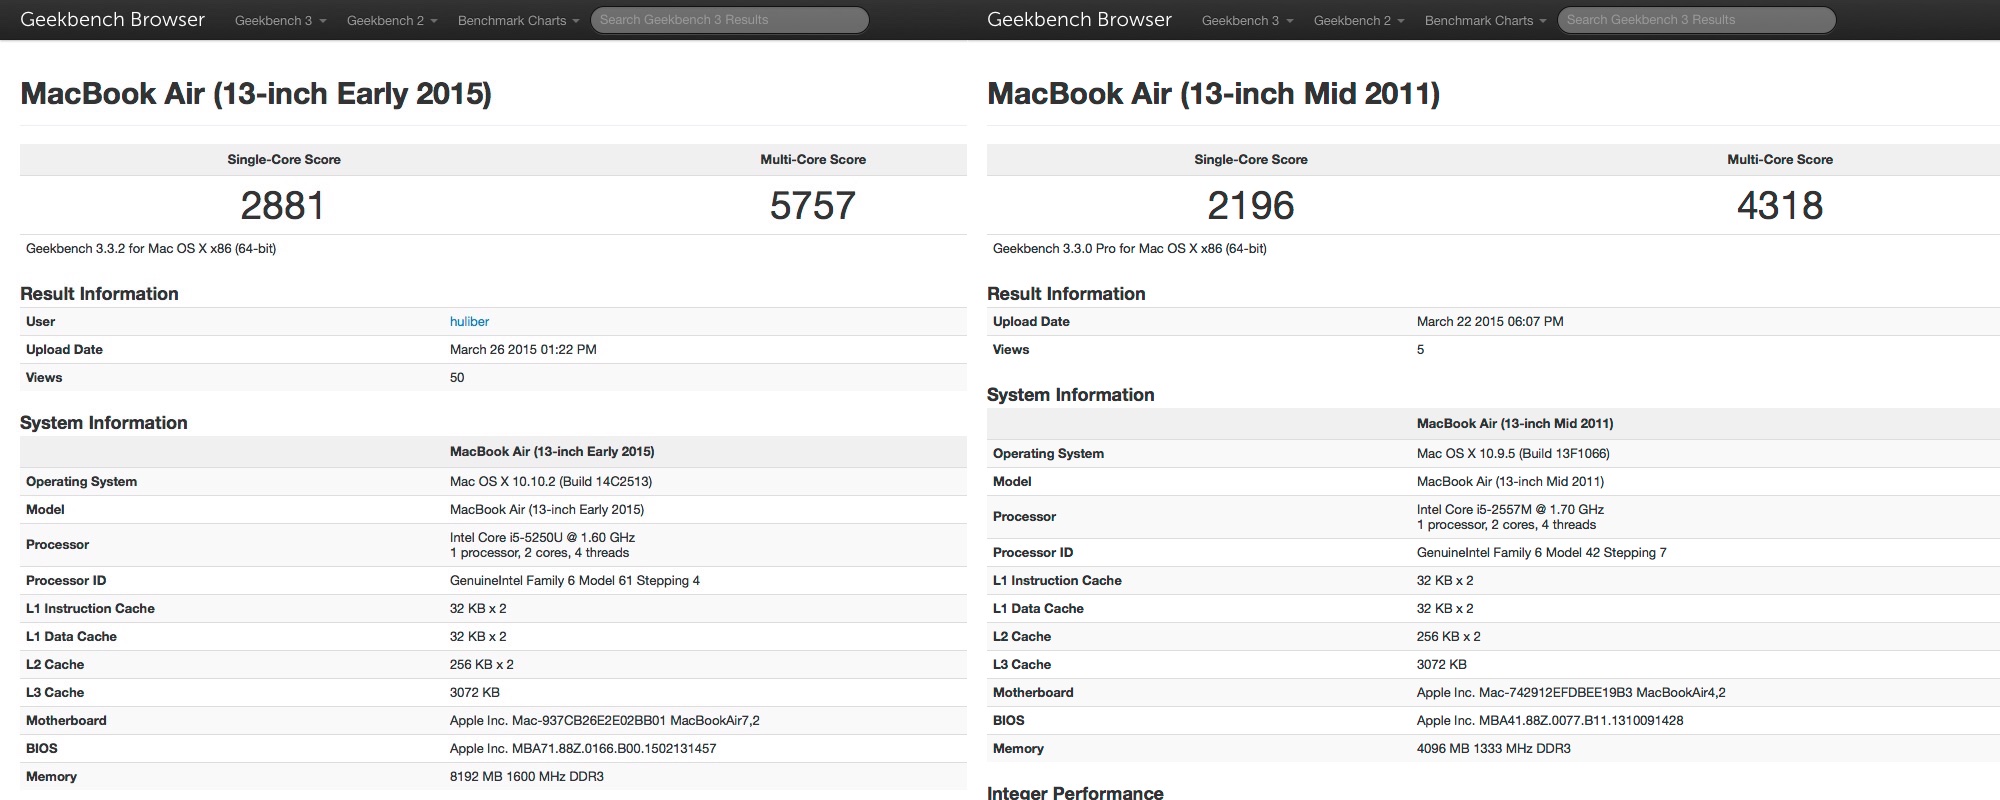This screenshot has height=800, width=2000.
Task: Open Geekbench 3 dropdown in Mid 2011 window
Action: coord(1247,20)
